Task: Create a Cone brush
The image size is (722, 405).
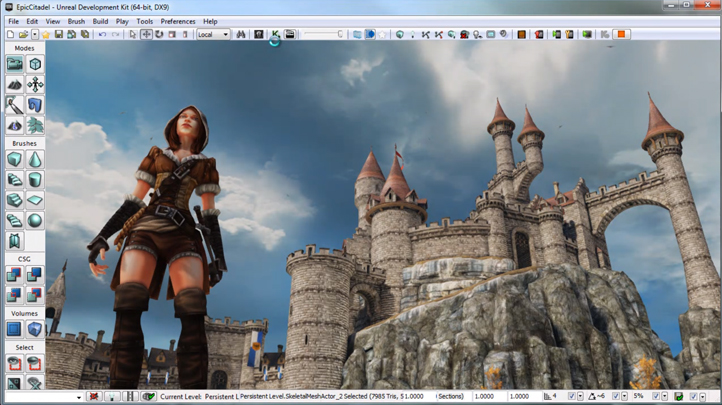Action: [35, 160]
